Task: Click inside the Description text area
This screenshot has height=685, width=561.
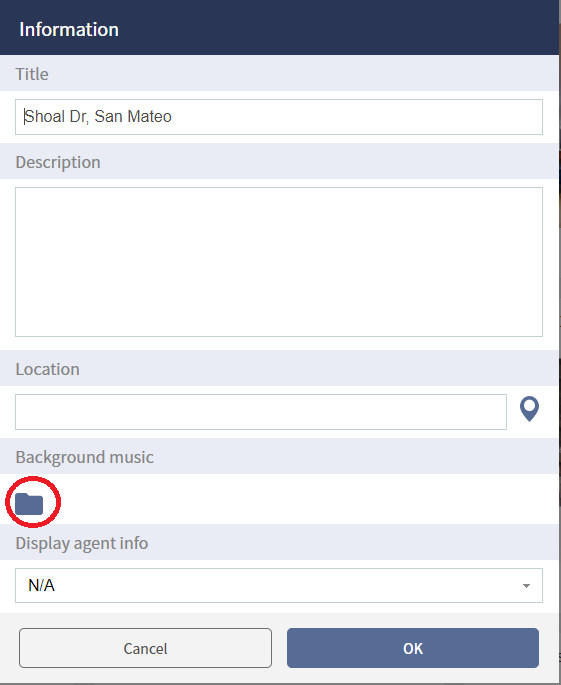Action: [x=279, y=262]
